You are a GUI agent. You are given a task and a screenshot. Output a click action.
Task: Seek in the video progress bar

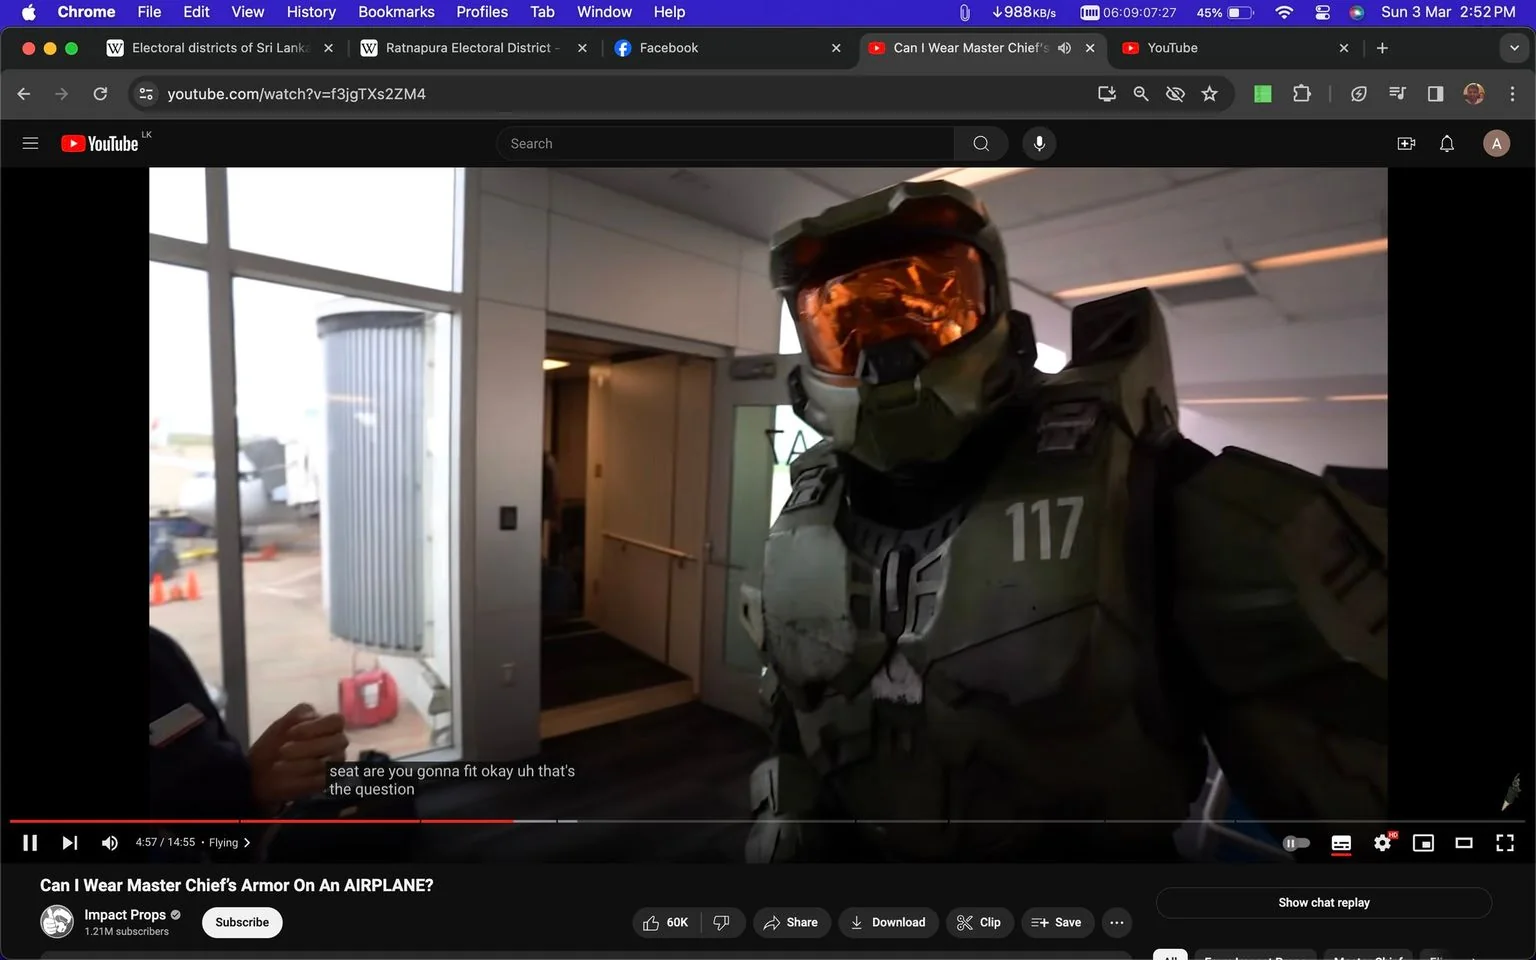768,821
